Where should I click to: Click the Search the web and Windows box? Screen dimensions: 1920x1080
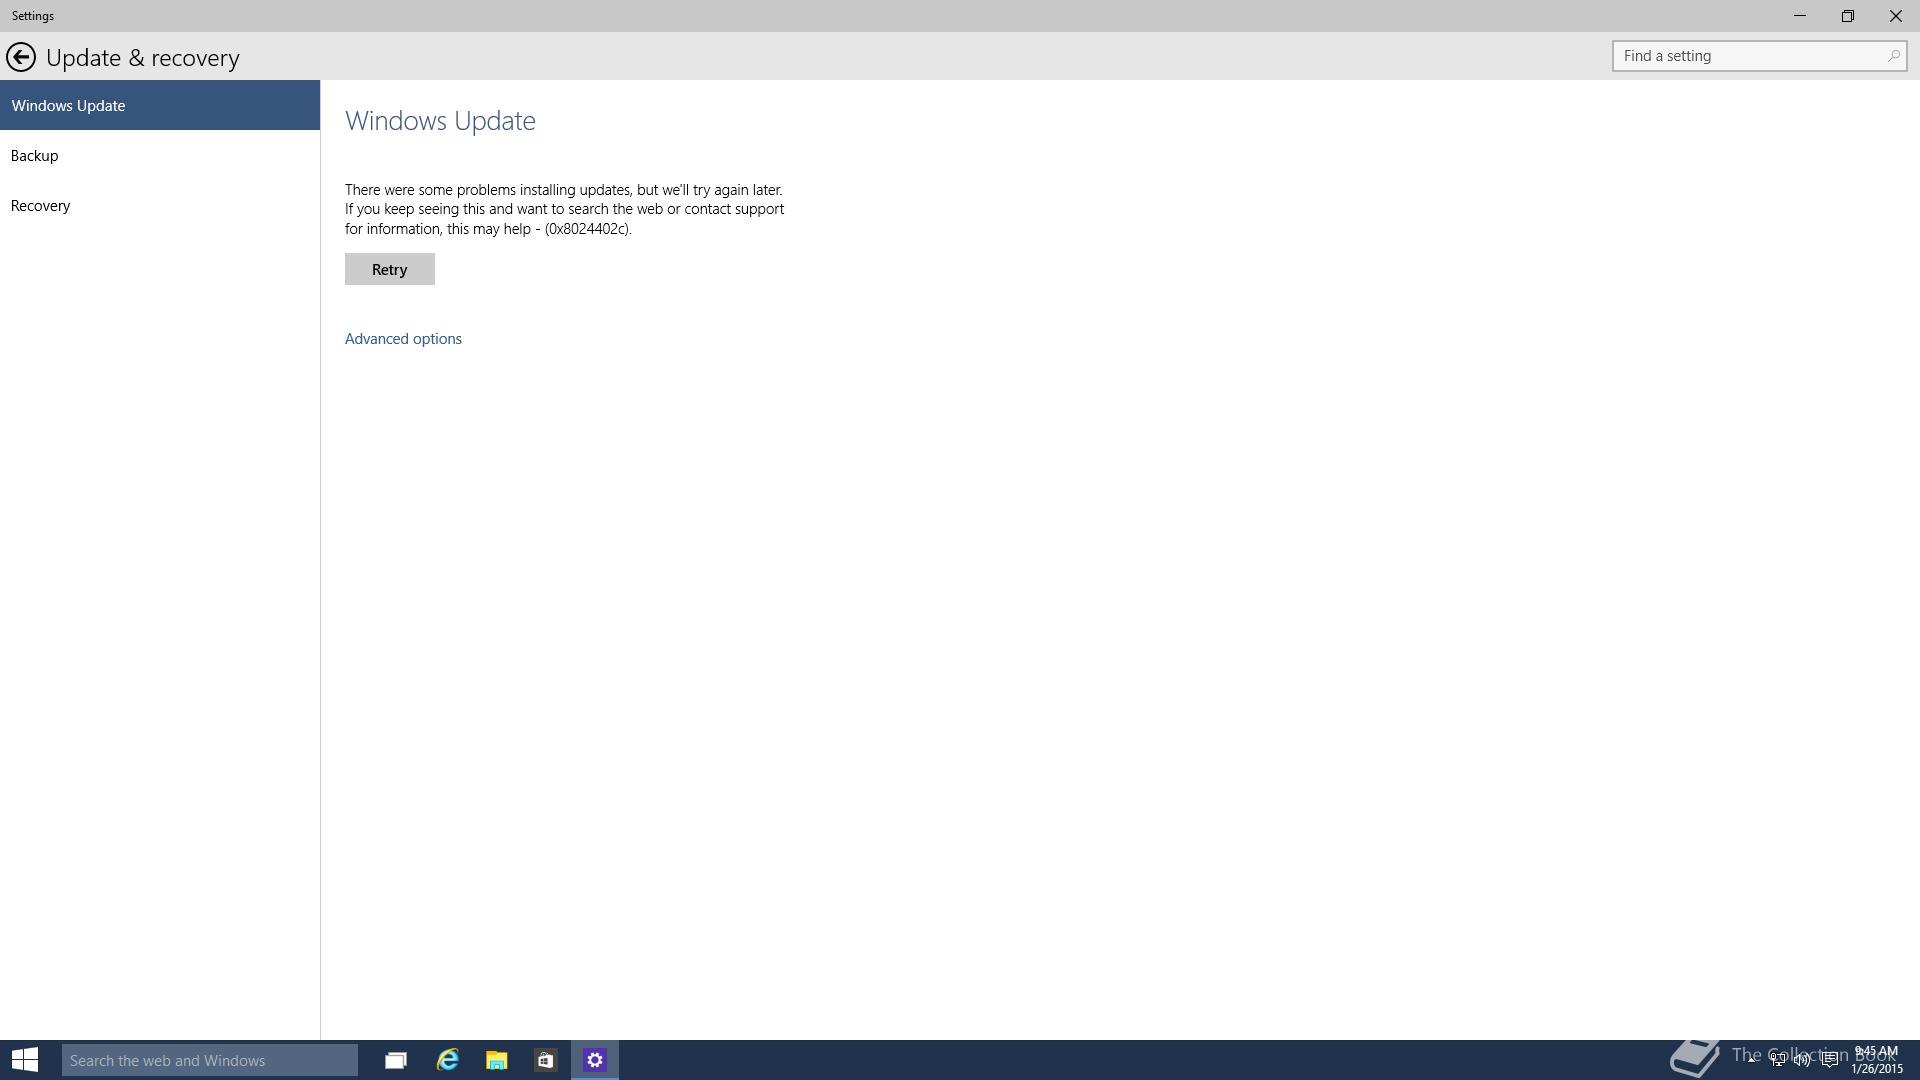click(210, 1060)
